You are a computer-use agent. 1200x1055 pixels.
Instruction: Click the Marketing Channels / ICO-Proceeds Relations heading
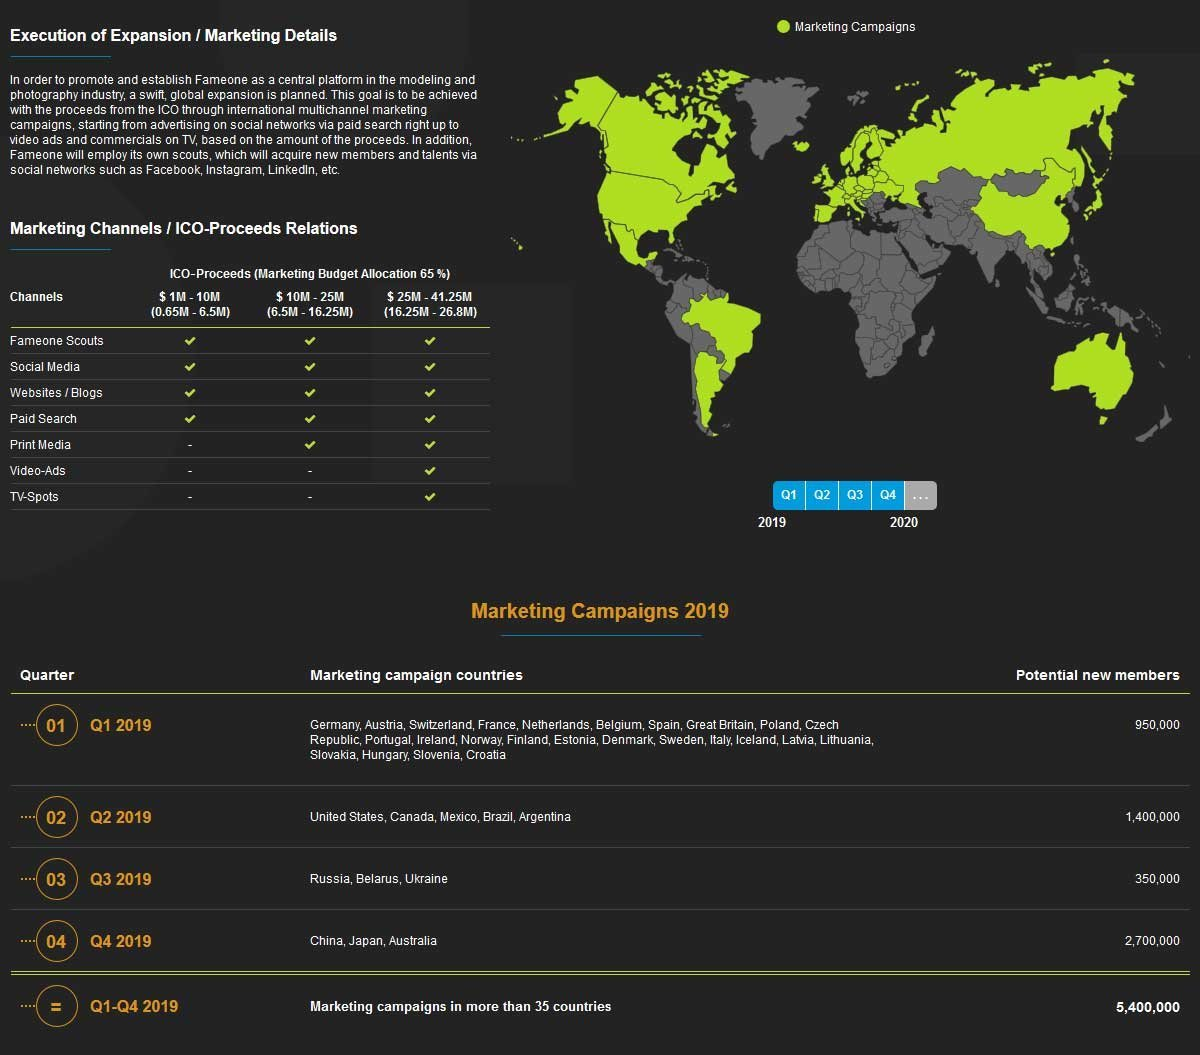(184, 228)
